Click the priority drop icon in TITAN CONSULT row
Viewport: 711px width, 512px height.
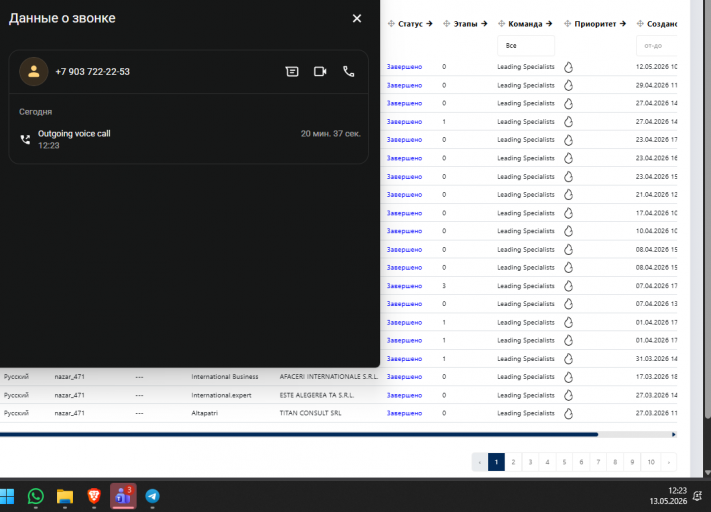pos(569,414)
